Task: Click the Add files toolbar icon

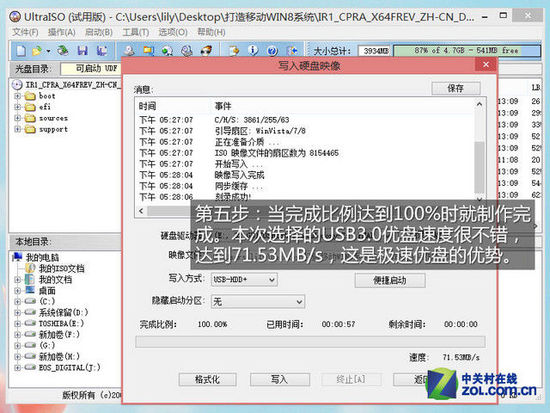Action: pos(234,51)
